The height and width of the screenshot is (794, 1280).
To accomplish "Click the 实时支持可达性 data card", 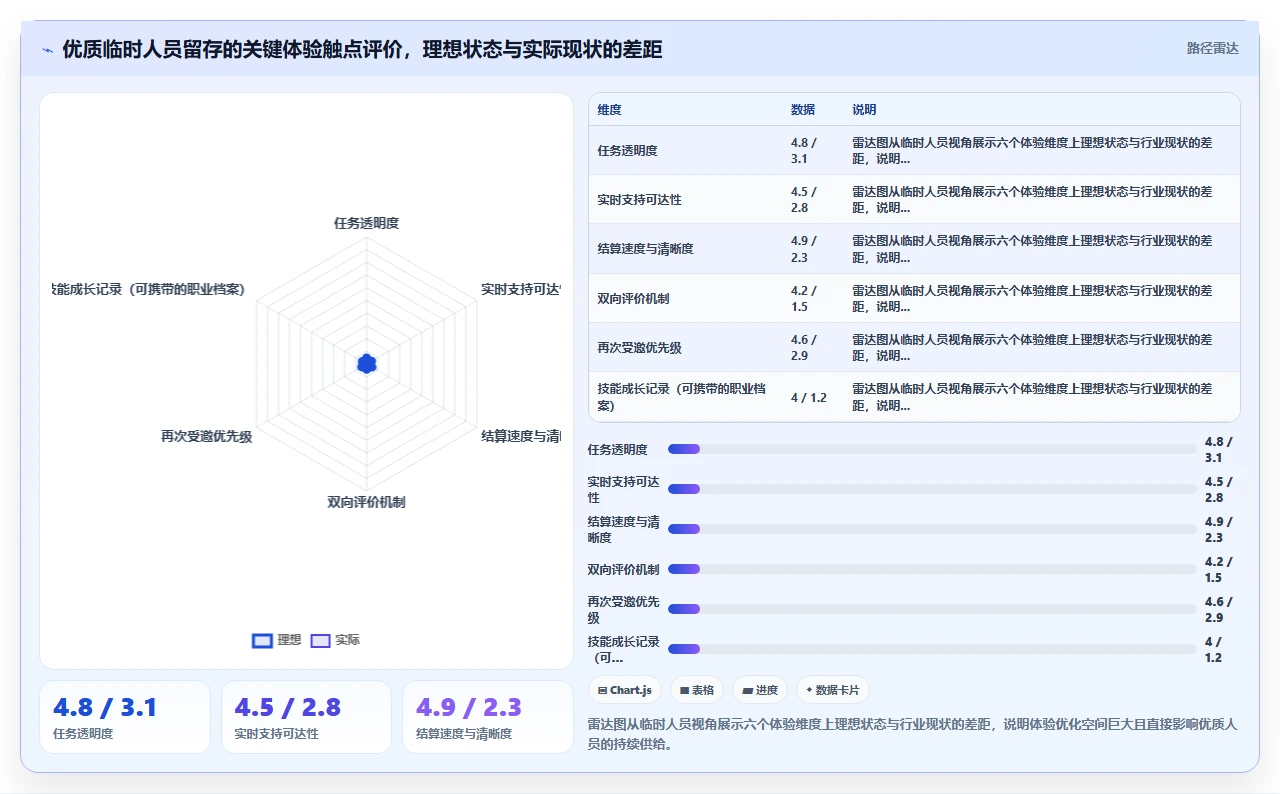I will click(x=306, y=717).
